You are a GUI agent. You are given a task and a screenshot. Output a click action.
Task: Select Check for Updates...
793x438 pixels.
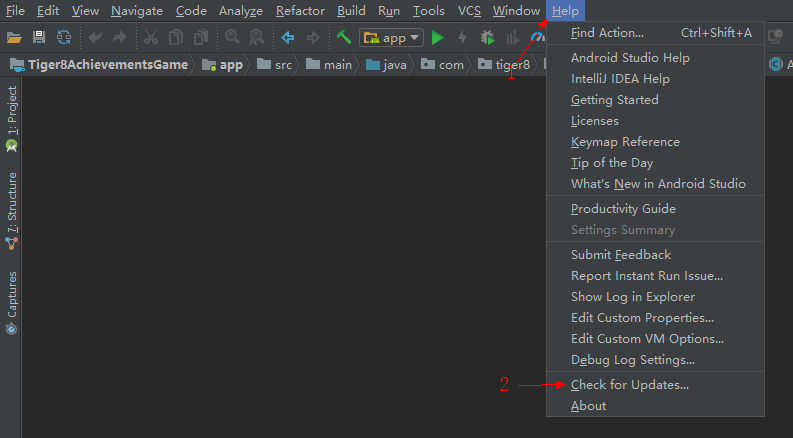point(655,385)
